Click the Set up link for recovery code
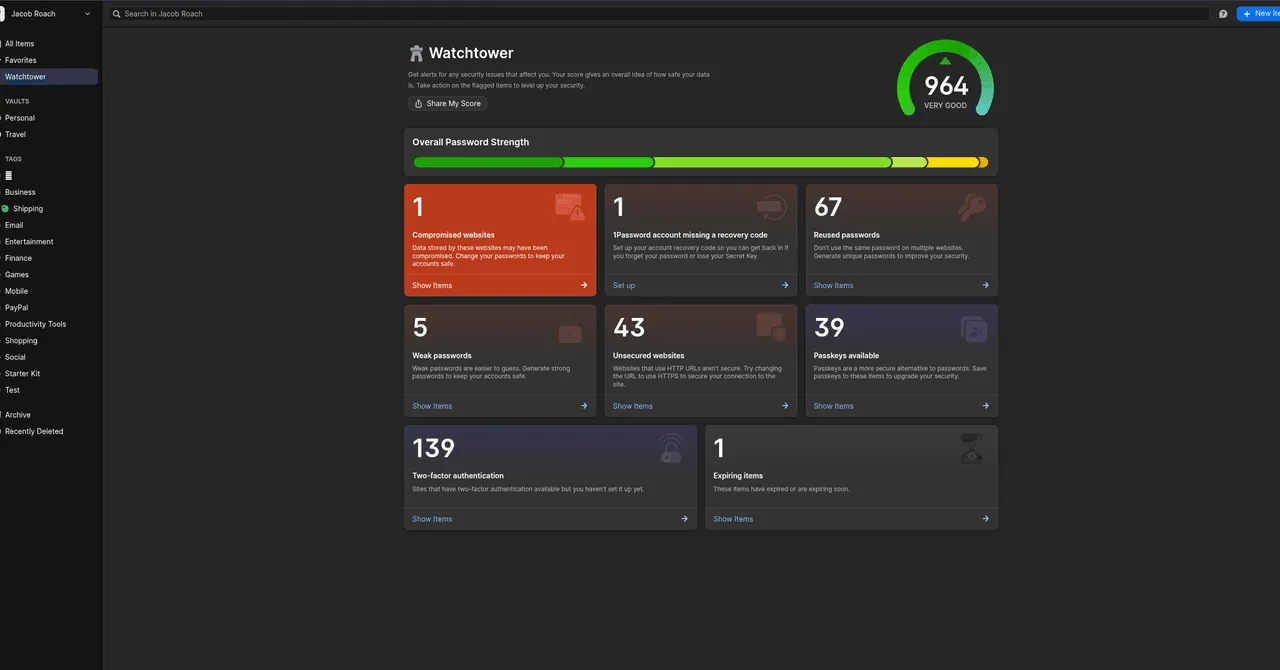1280x670 pixels. point(624,285)
